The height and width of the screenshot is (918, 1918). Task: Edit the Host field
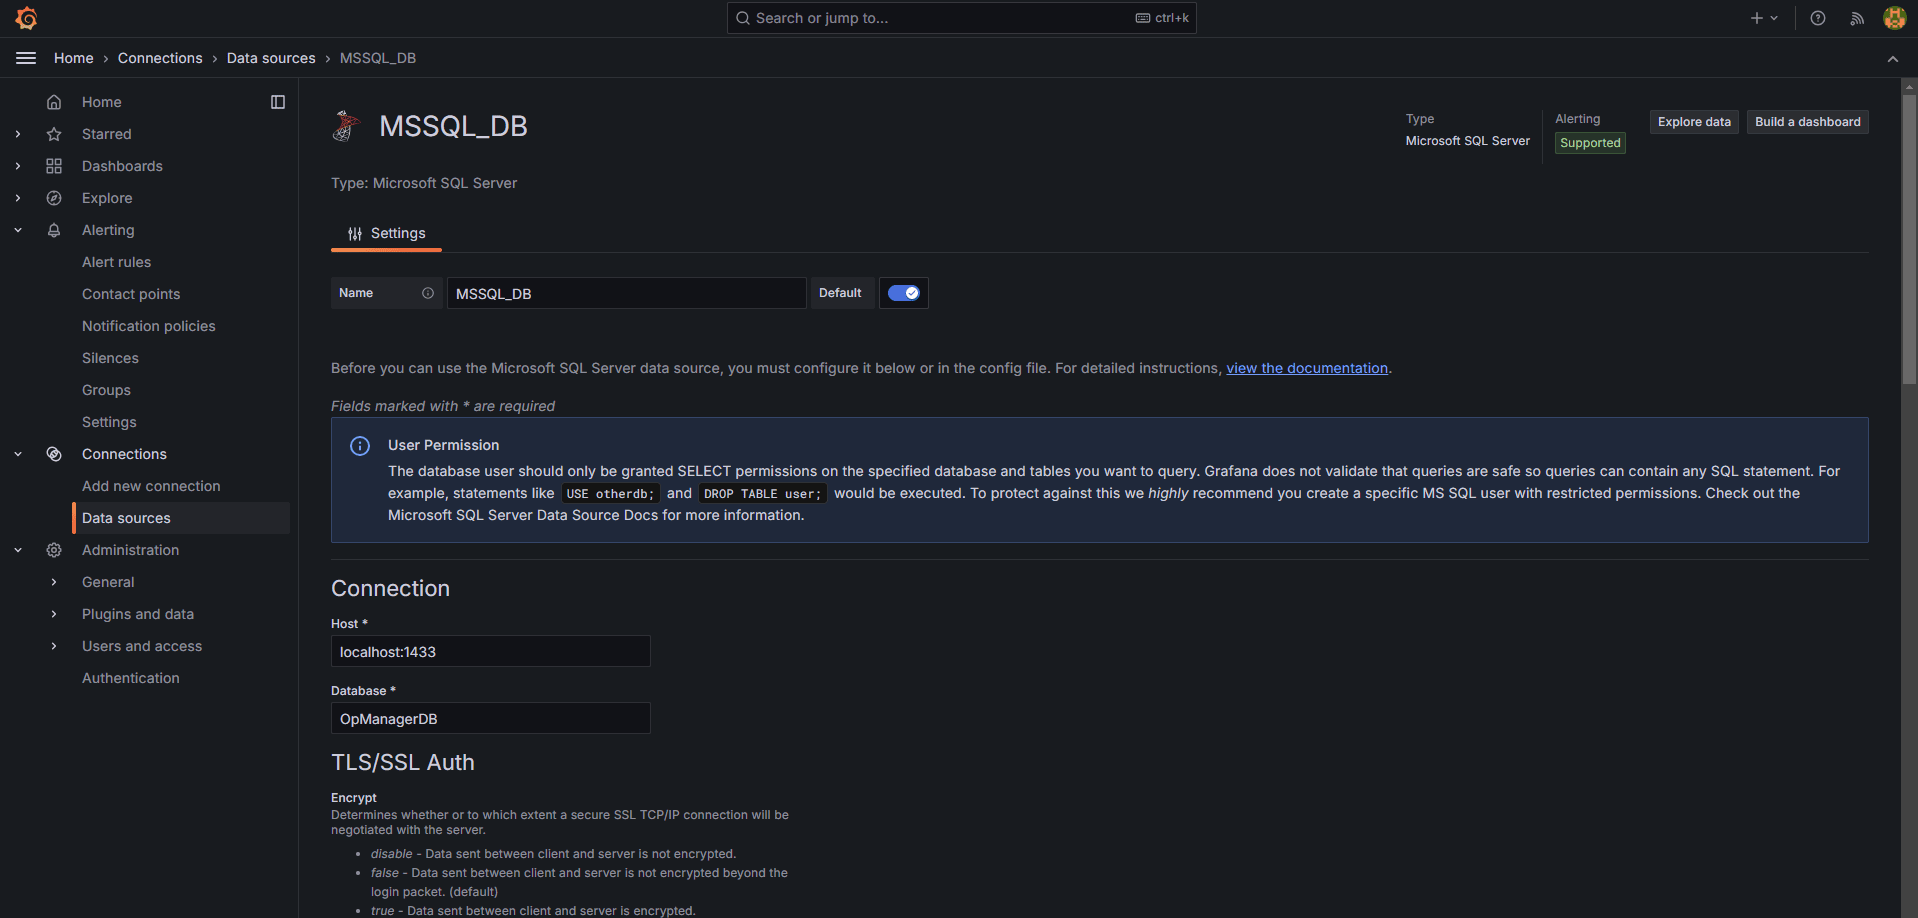(x=491, y=651)
